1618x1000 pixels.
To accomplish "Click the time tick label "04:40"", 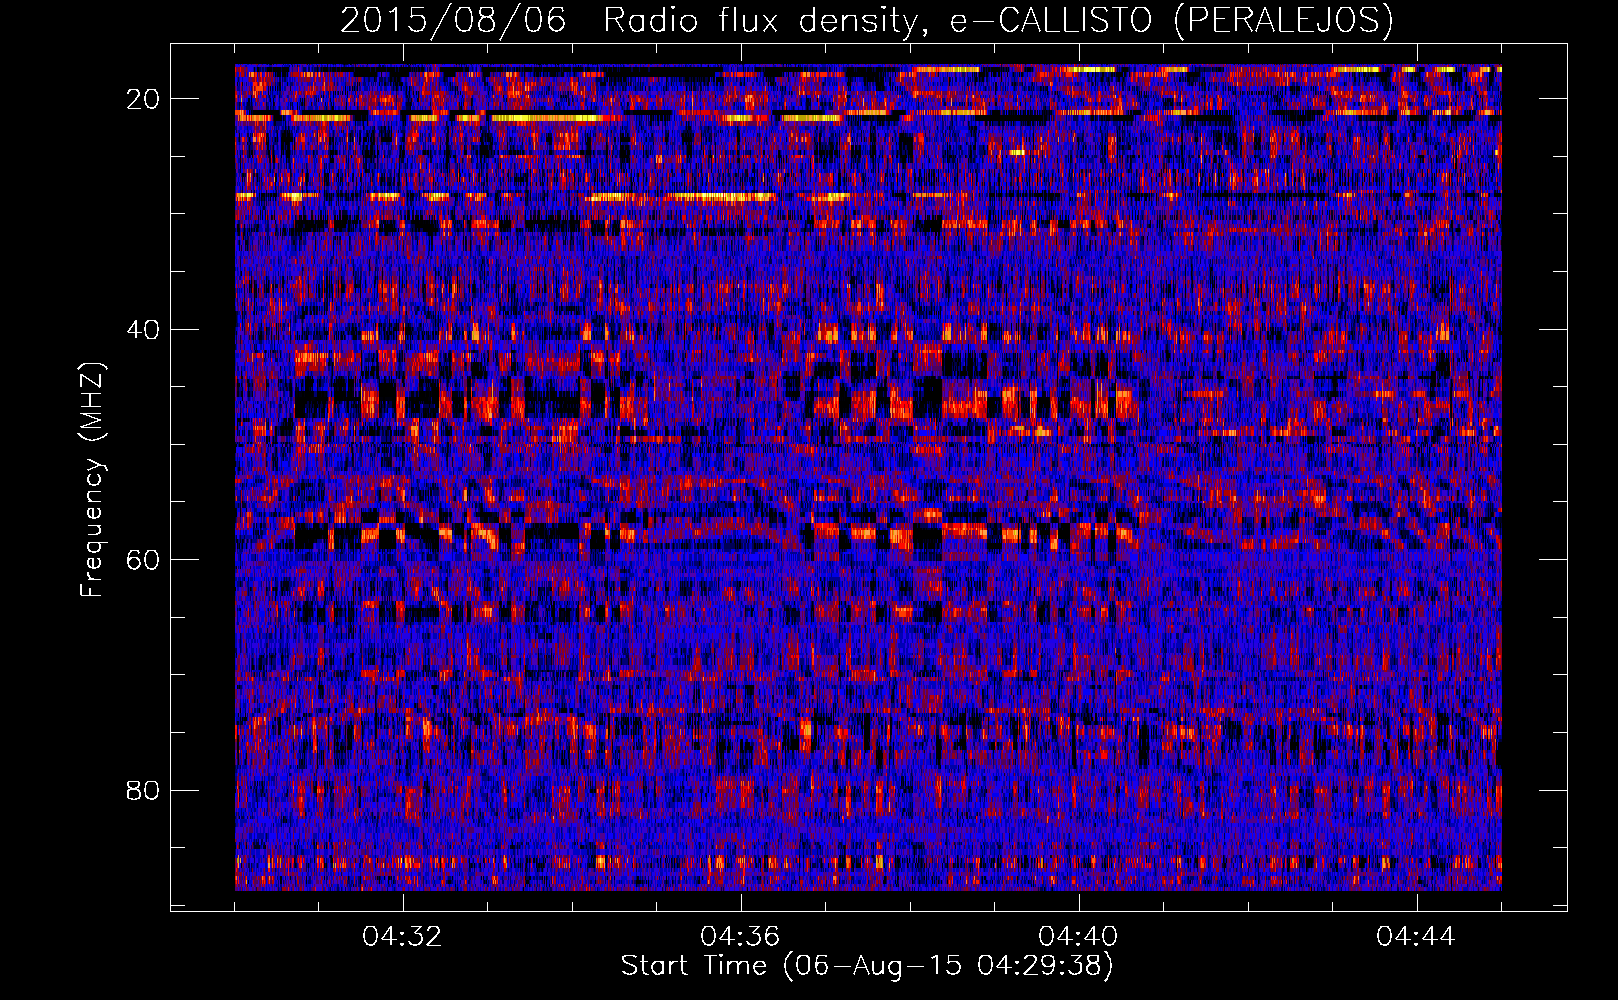I will tap(1079, 936).
